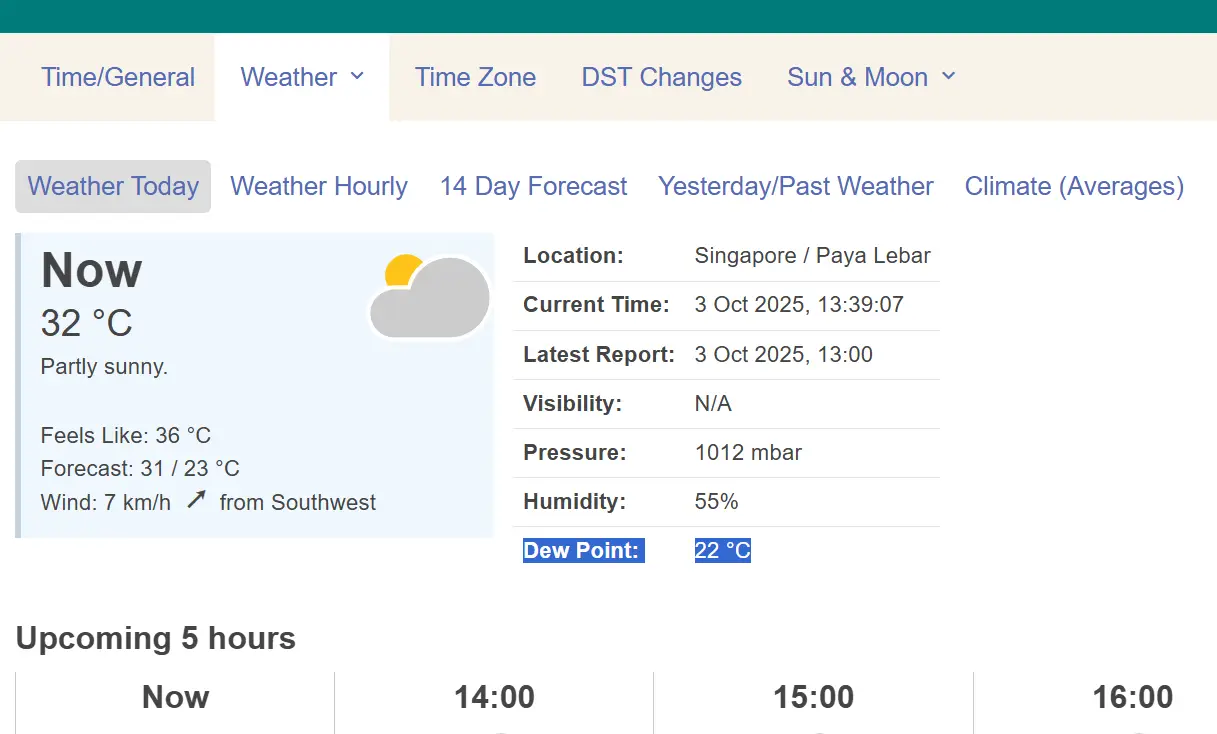
Task: View Yesterday/Past Weather
Action: tap(795, 186)
